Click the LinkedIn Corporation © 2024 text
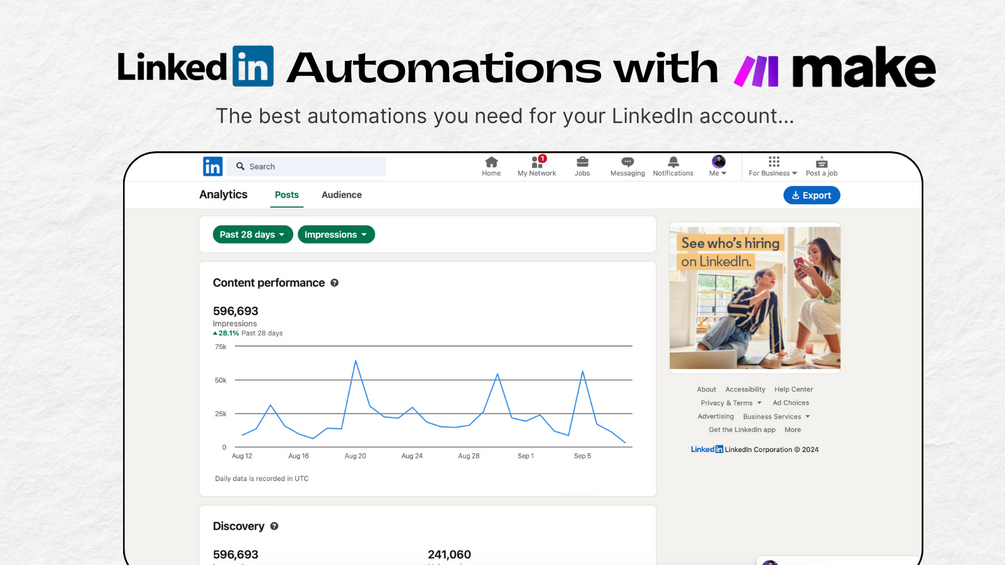This screenshot has width=1005, height=565. tap(772, 450)
